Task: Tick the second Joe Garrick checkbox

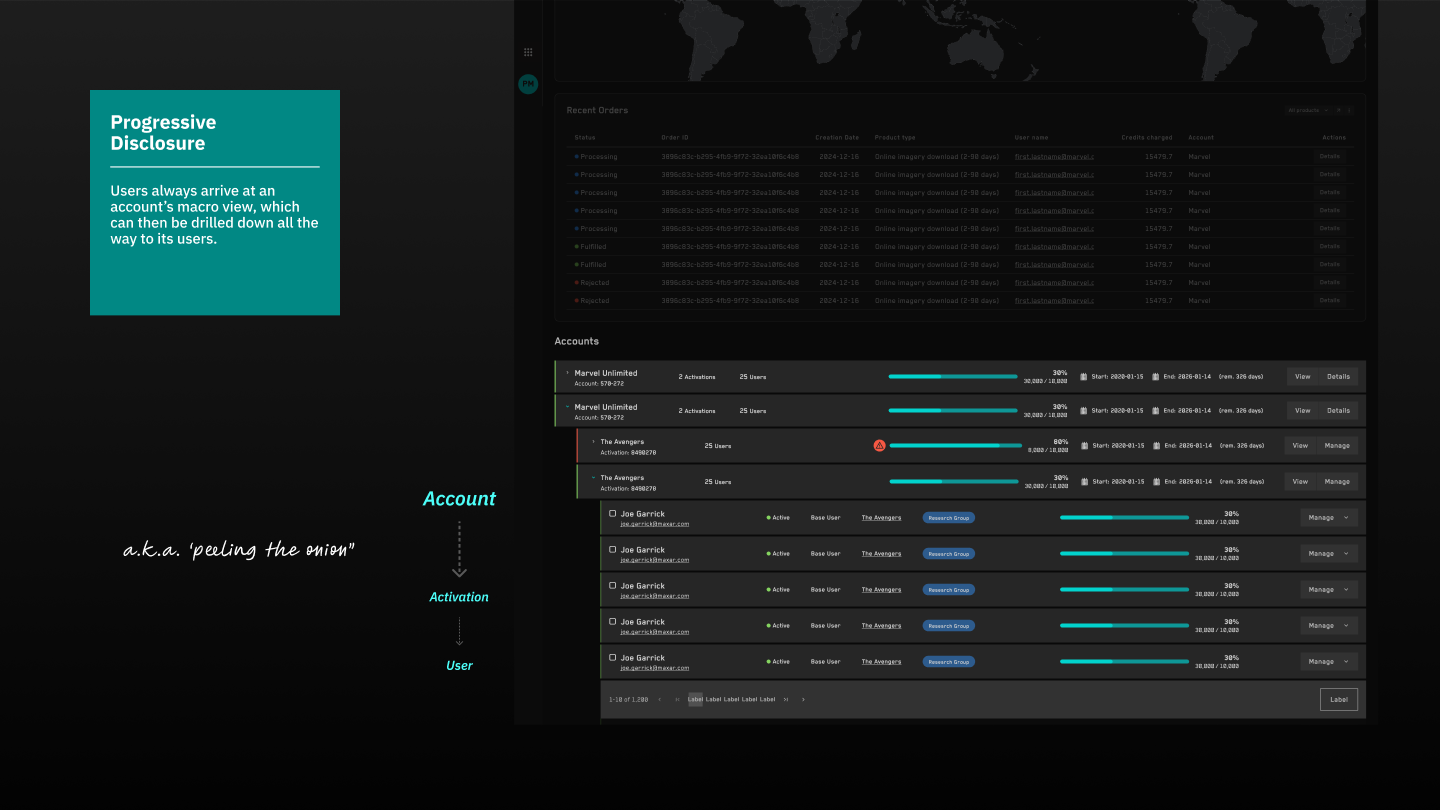Action: pyautogui.click(x=613, y=550)
